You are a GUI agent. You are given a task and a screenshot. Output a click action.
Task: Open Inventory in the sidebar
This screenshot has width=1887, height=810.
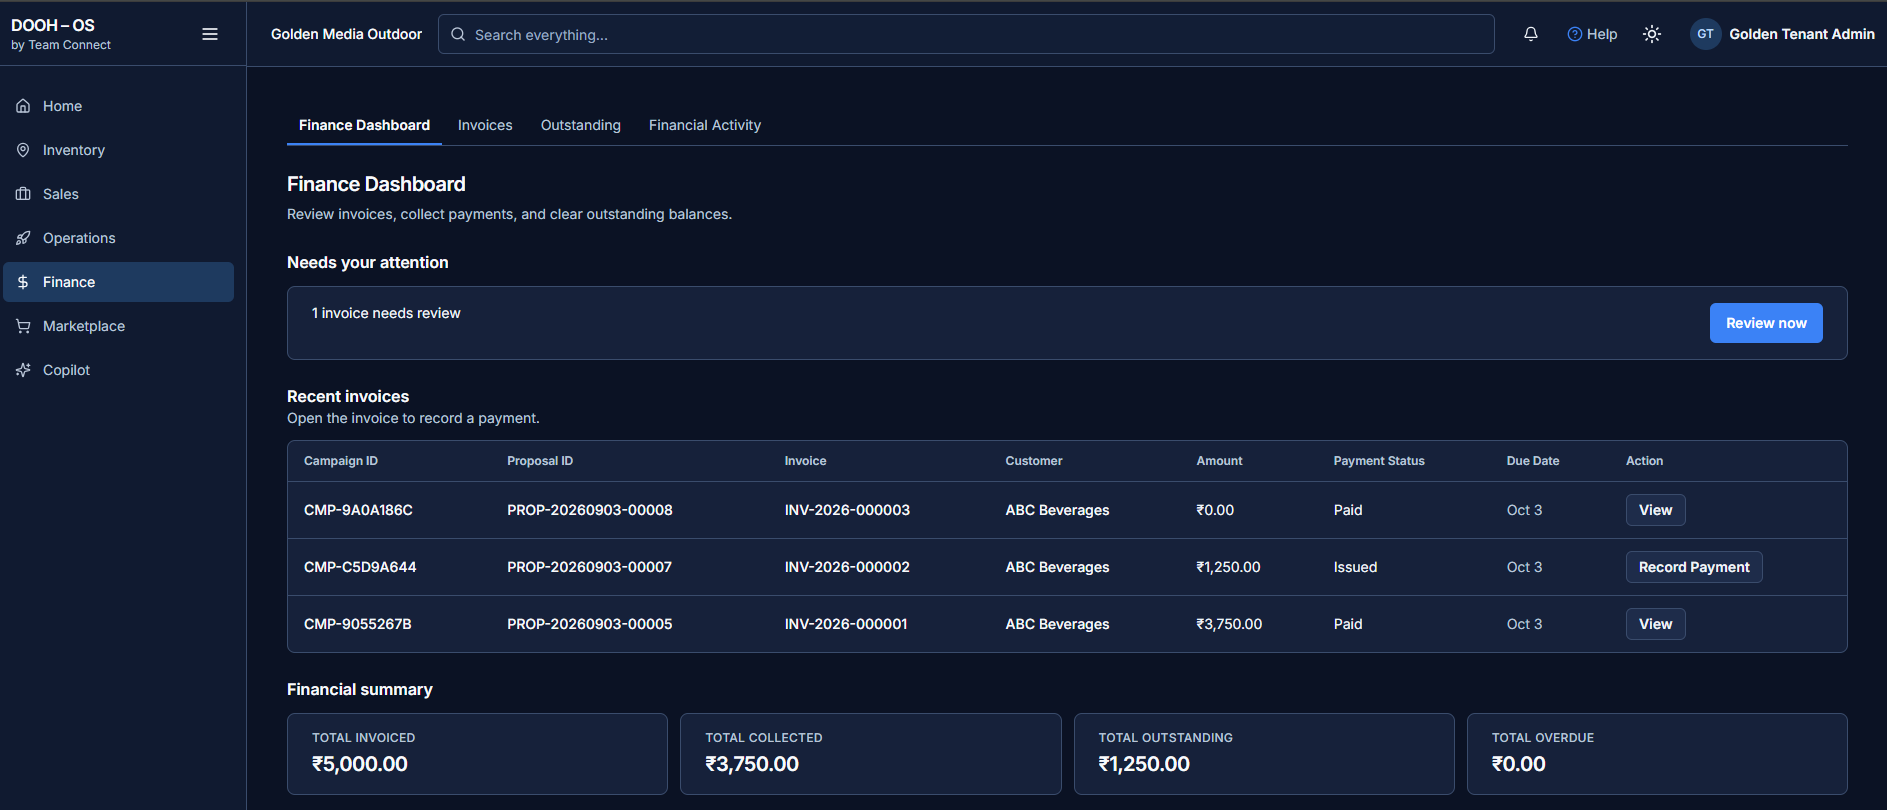tap(118, 150)
